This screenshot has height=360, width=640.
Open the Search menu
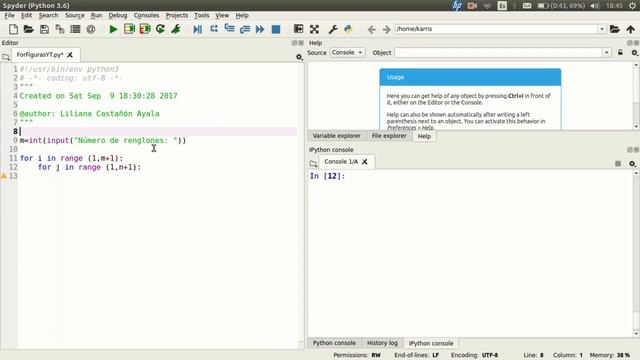pyautogui.click(x=48, y=15)
